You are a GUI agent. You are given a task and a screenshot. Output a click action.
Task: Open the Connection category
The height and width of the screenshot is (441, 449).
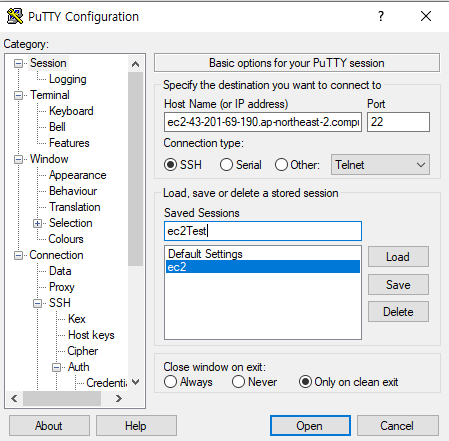[x=56, y=255]
